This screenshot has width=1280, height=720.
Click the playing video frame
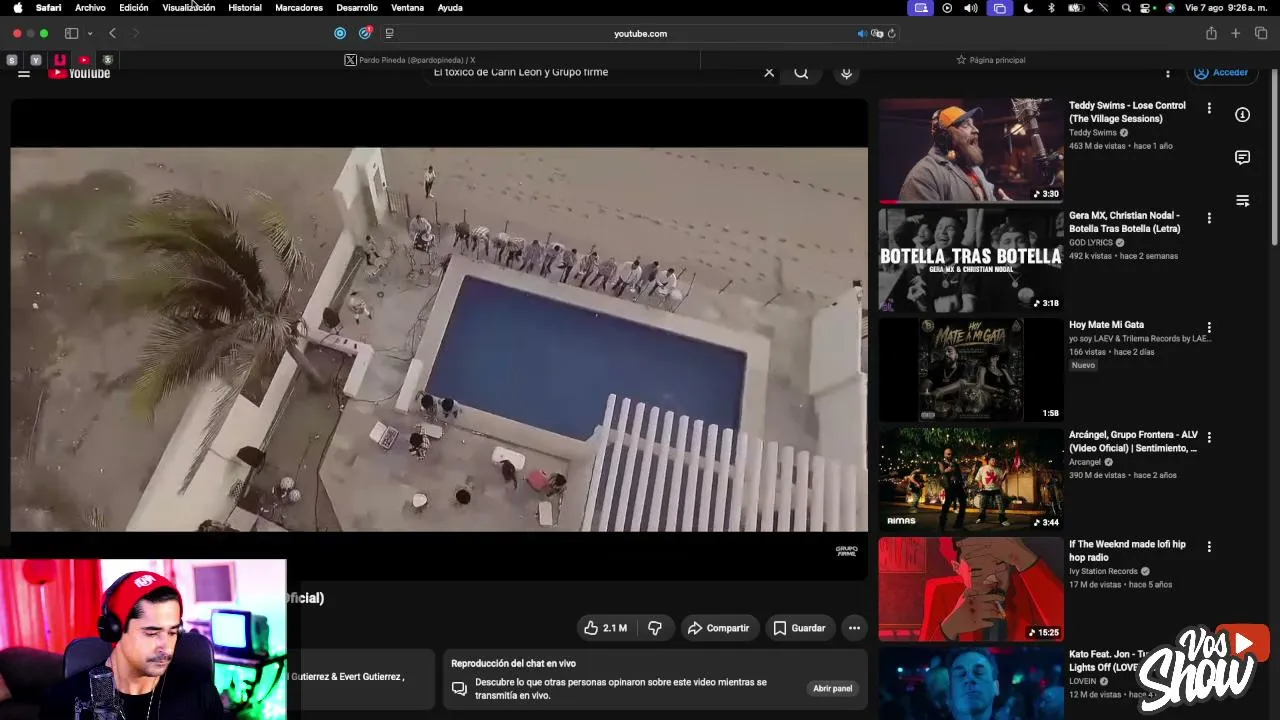point(439,340)
